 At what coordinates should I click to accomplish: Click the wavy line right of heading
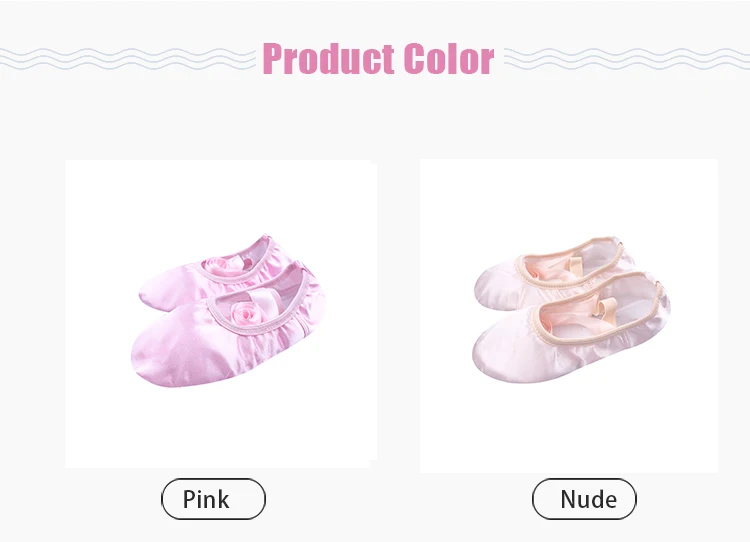pyautogui.click(x=627, y=59)
